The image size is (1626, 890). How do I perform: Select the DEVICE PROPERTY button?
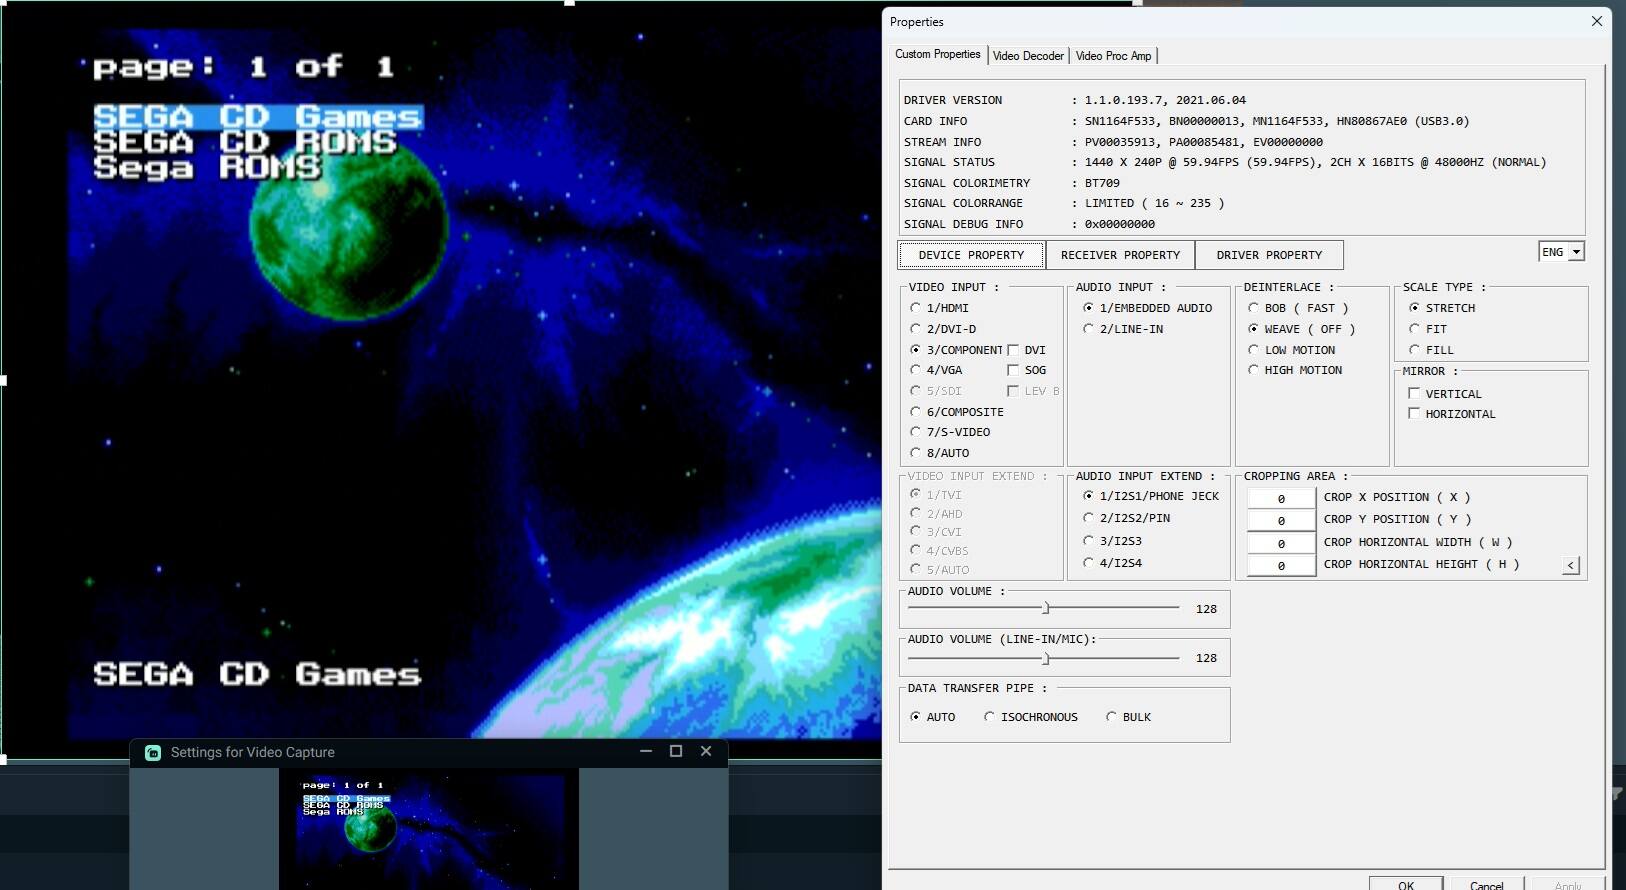click(x=972, y=255)
